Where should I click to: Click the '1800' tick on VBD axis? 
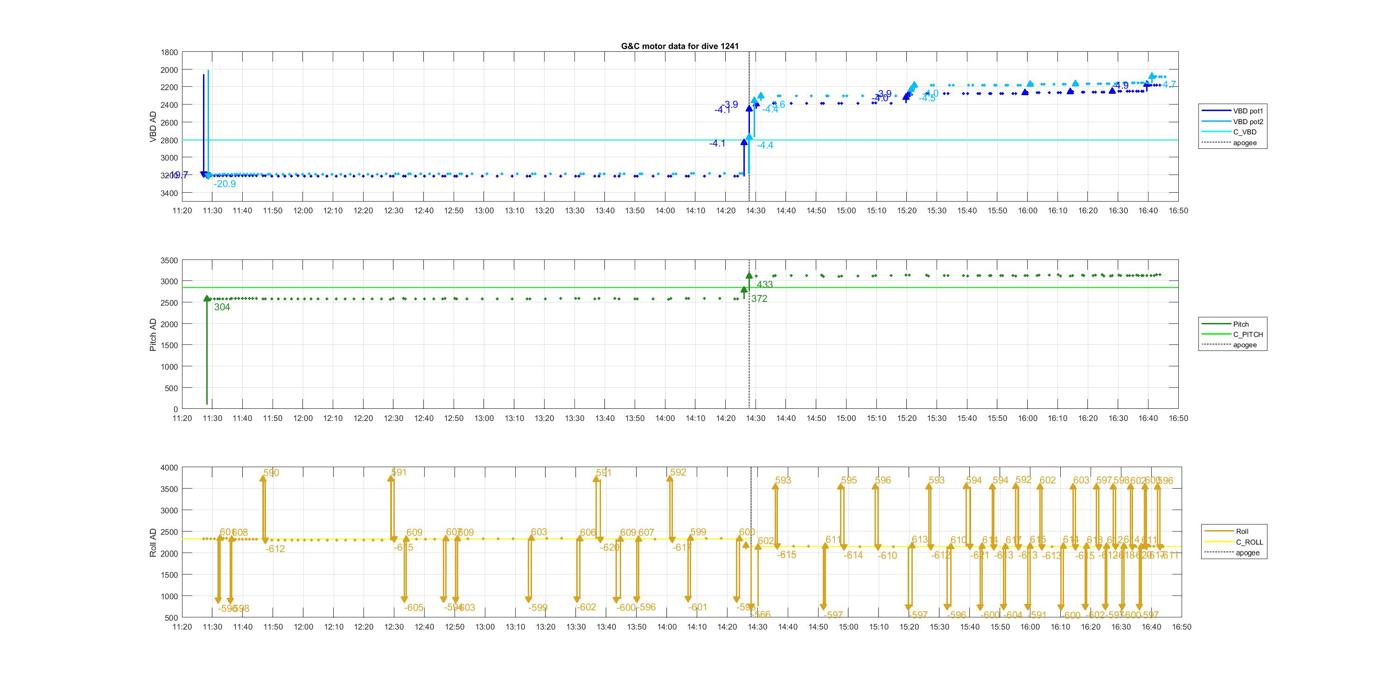pos(169,52)
